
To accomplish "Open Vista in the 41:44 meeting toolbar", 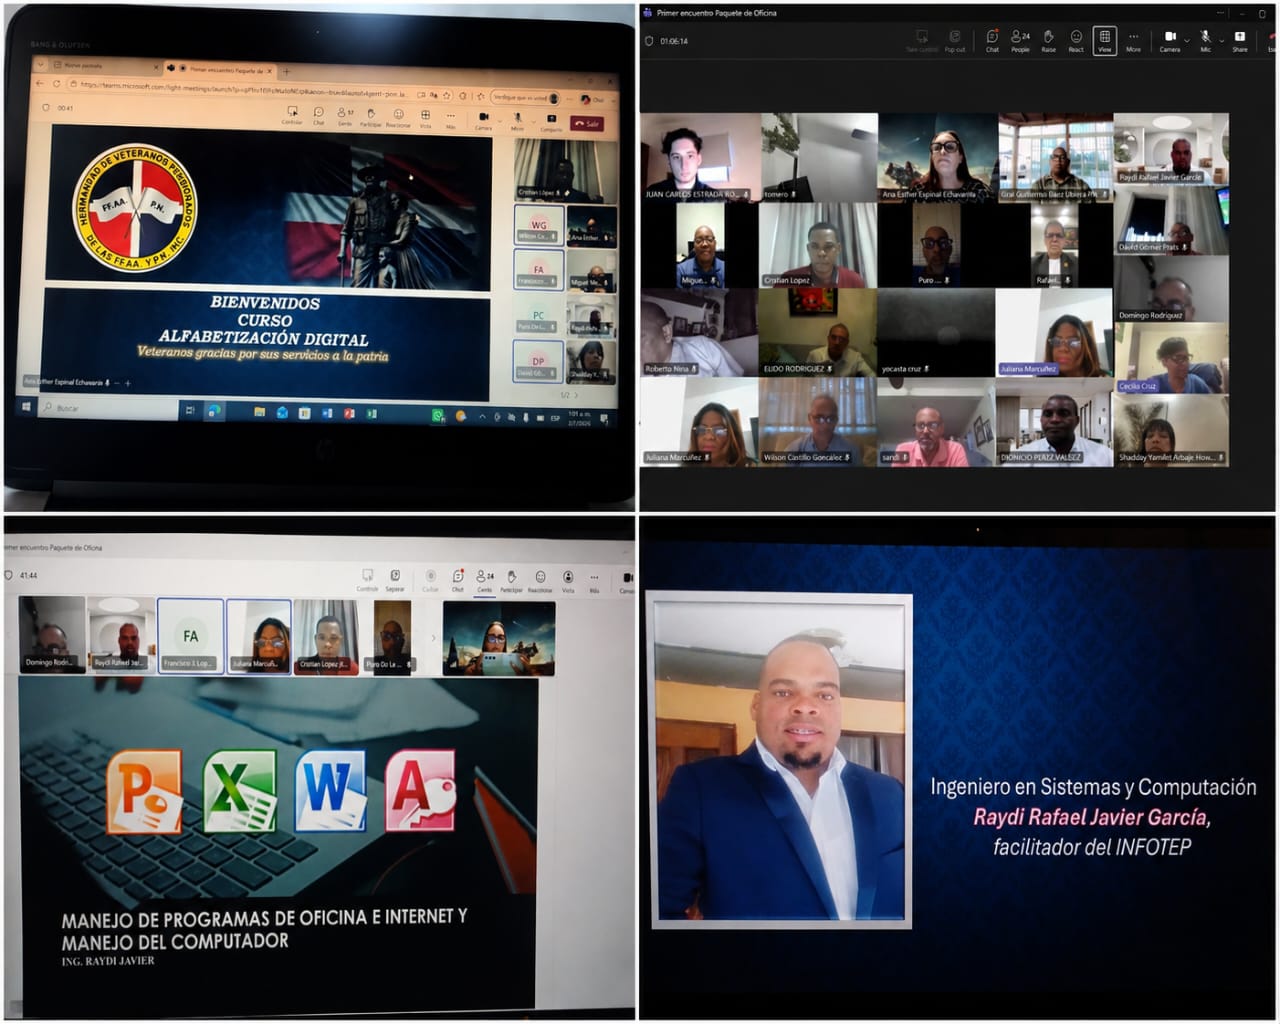I will (x=568, y=582).
